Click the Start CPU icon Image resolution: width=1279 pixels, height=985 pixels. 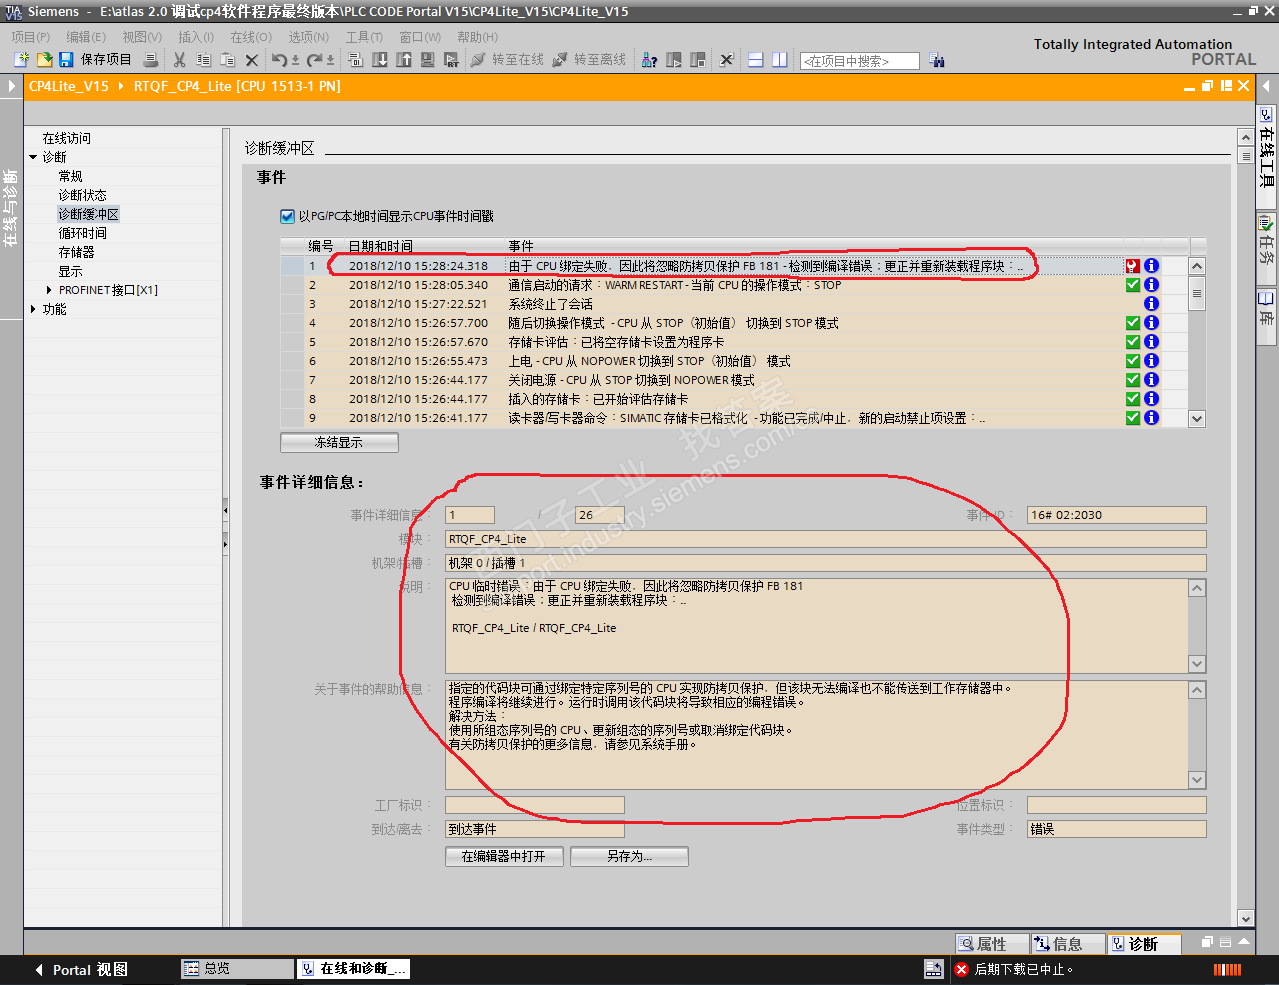pyautogui.click(x=674, y=60)
